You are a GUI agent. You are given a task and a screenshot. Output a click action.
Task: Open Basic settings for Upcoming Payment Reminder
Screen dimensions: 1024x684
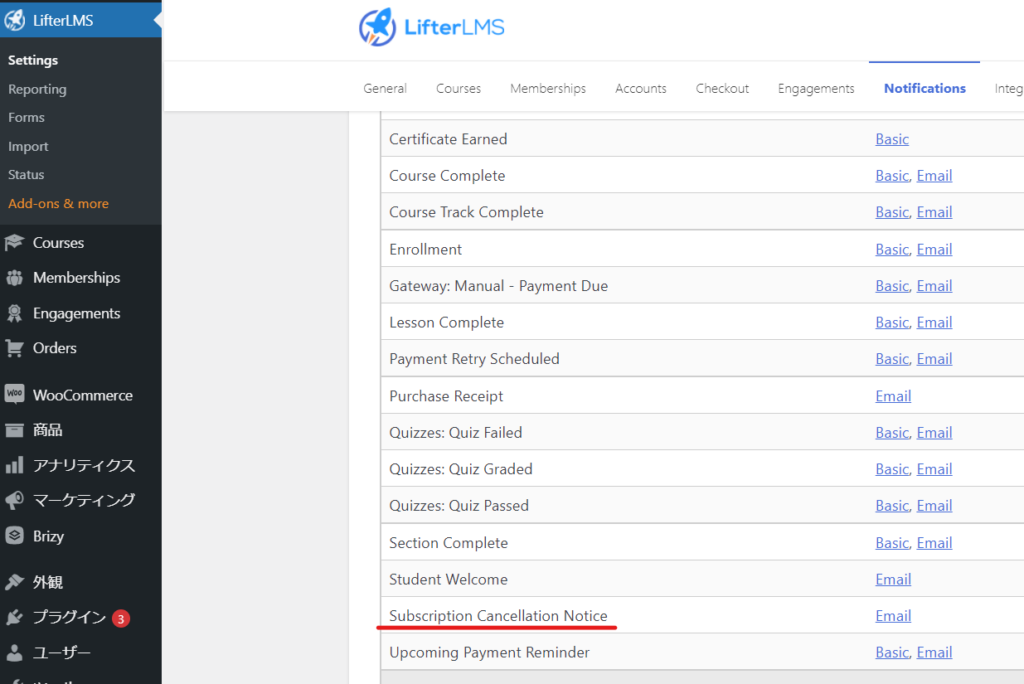(x=892, y=653)
